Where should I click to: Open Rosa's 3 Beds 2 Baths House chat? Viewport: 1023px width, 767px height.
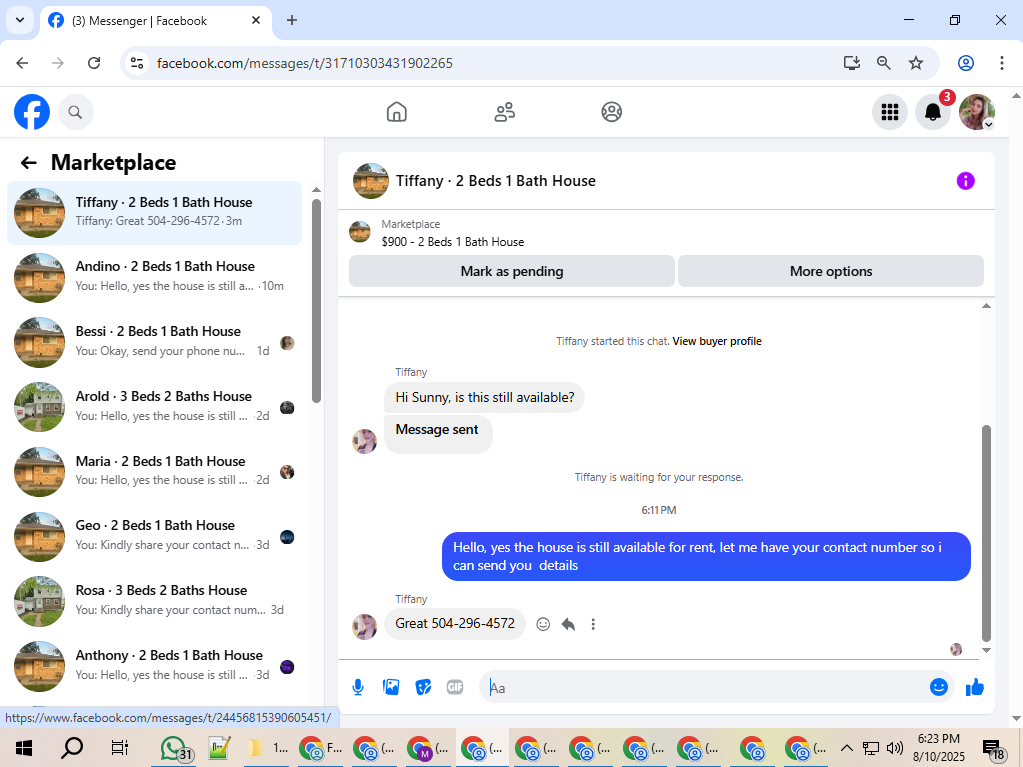[155, 601]
